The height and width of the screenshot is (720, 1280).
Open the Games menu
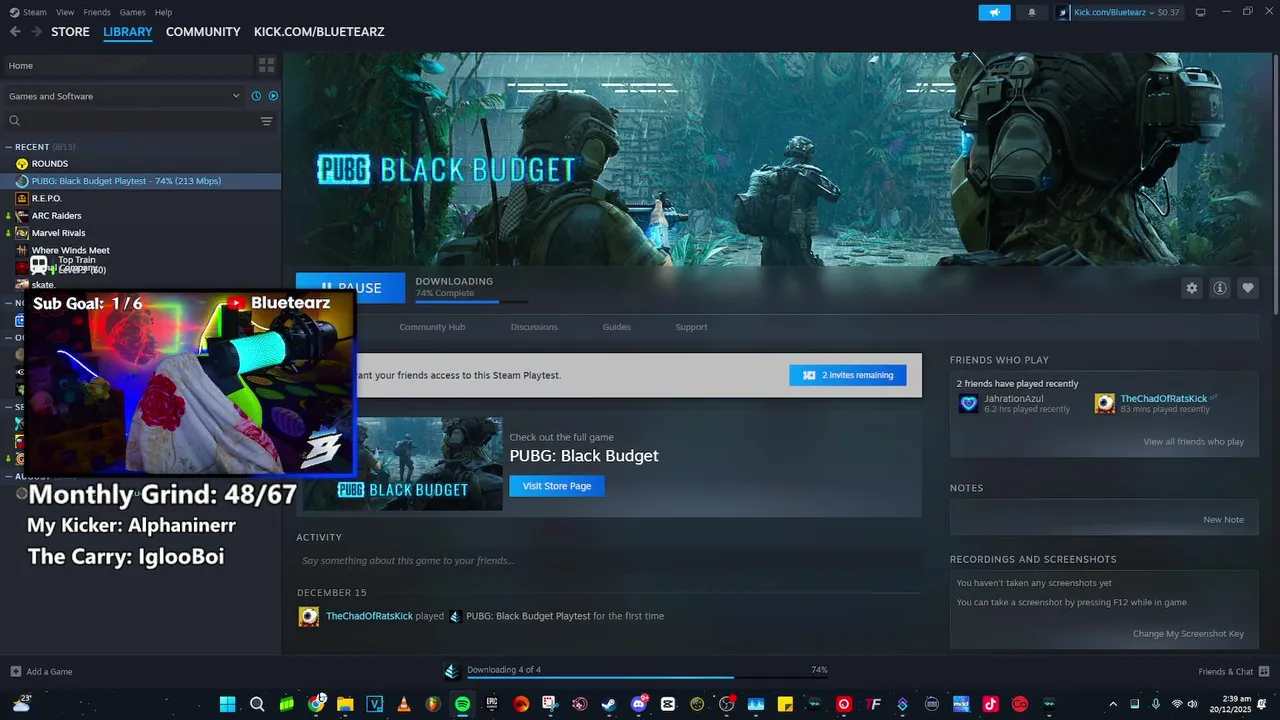pos(132,12)
